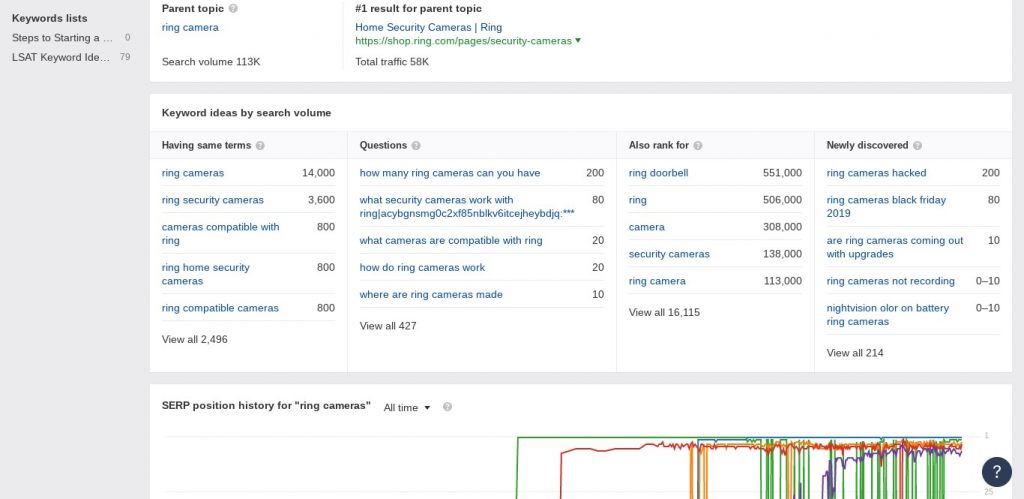1024x499 pixels.
Task: Open ring cameras not recording keyword
Action: click(891, 282)
